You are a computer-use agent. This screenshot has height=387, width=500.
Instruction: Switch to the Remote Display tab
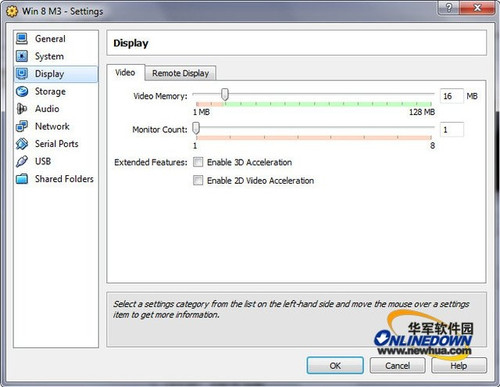(x=180, y=73)
